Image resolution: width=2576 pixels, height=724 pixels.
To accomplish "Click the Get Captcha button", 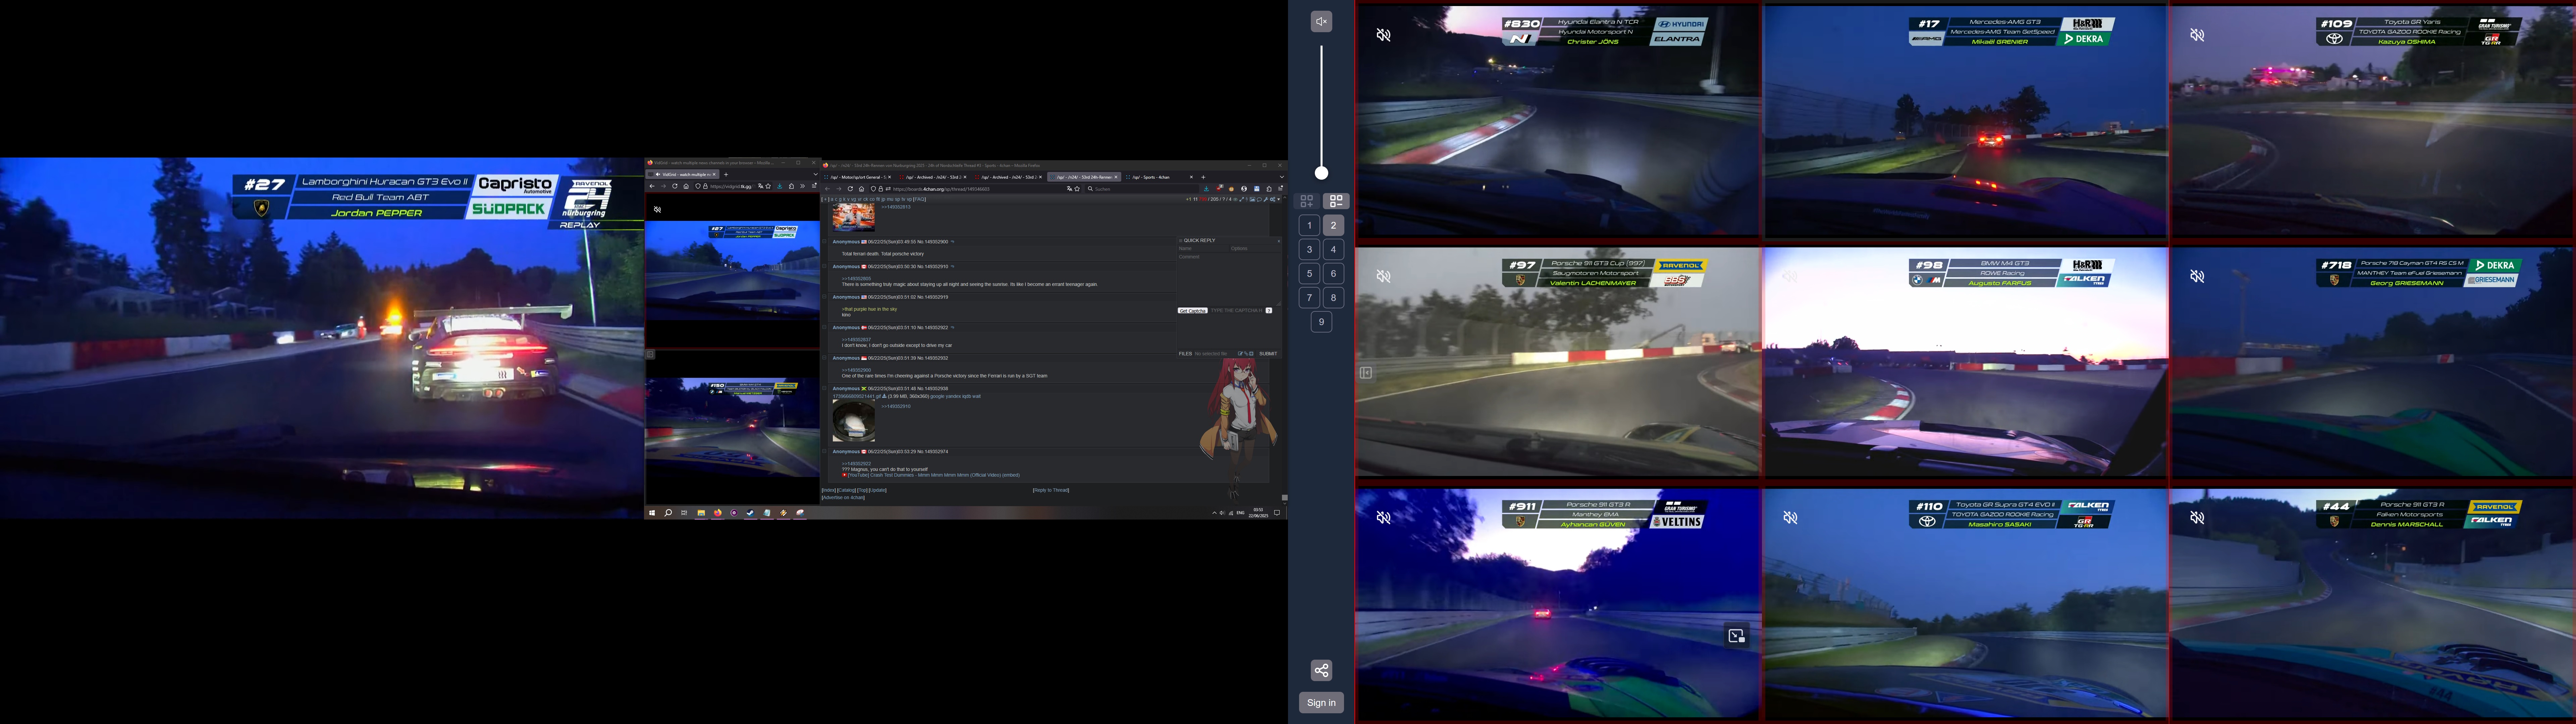I will (x=1193, y=311).
